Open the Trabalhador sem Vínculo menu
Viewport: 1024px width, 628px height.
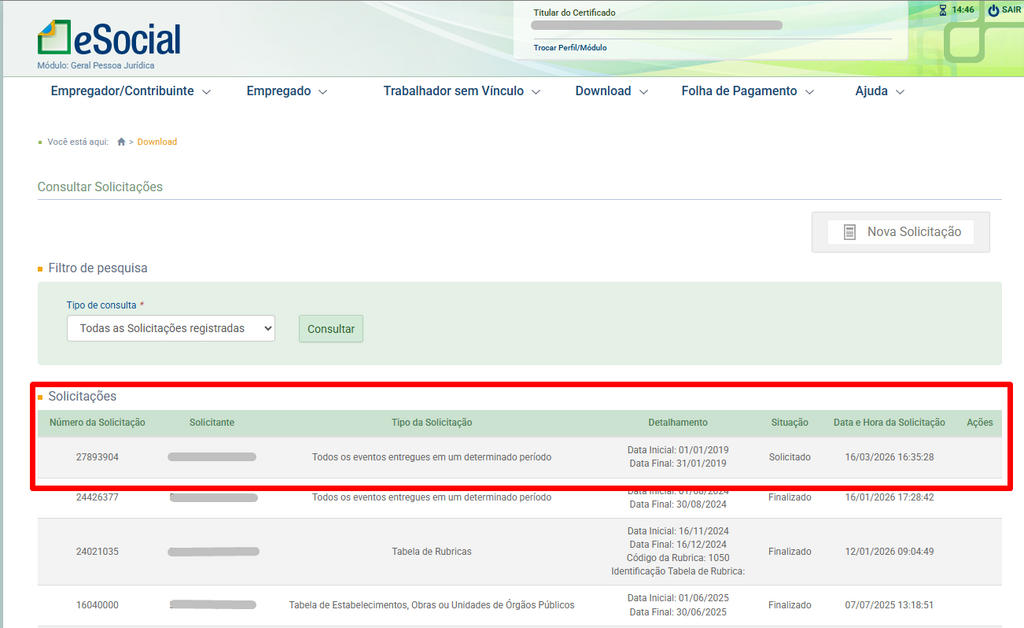pyautogui.click(x=453, y=91)
